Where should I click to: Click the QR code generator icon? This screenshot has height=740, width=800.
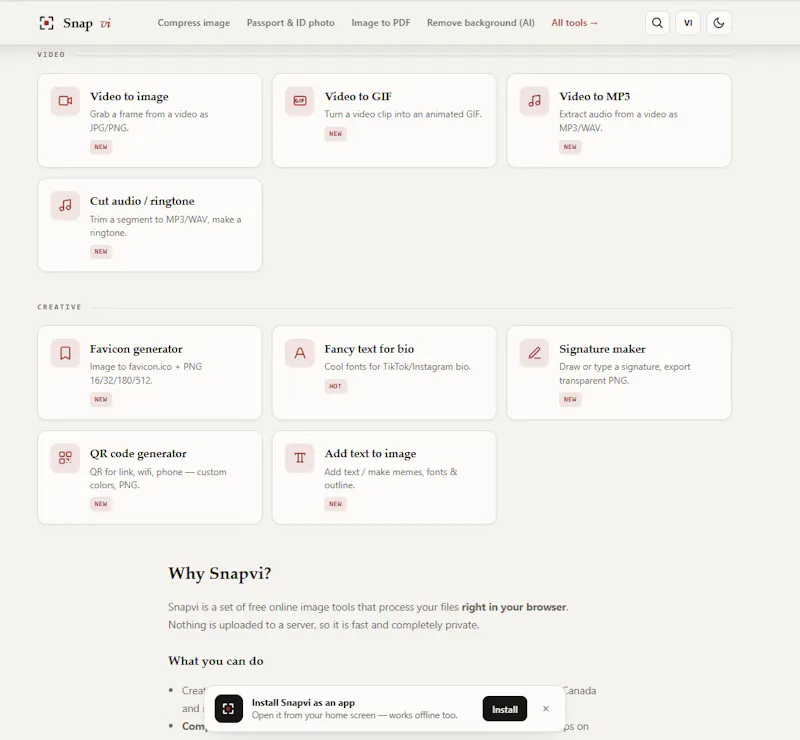tap(65, 458)
